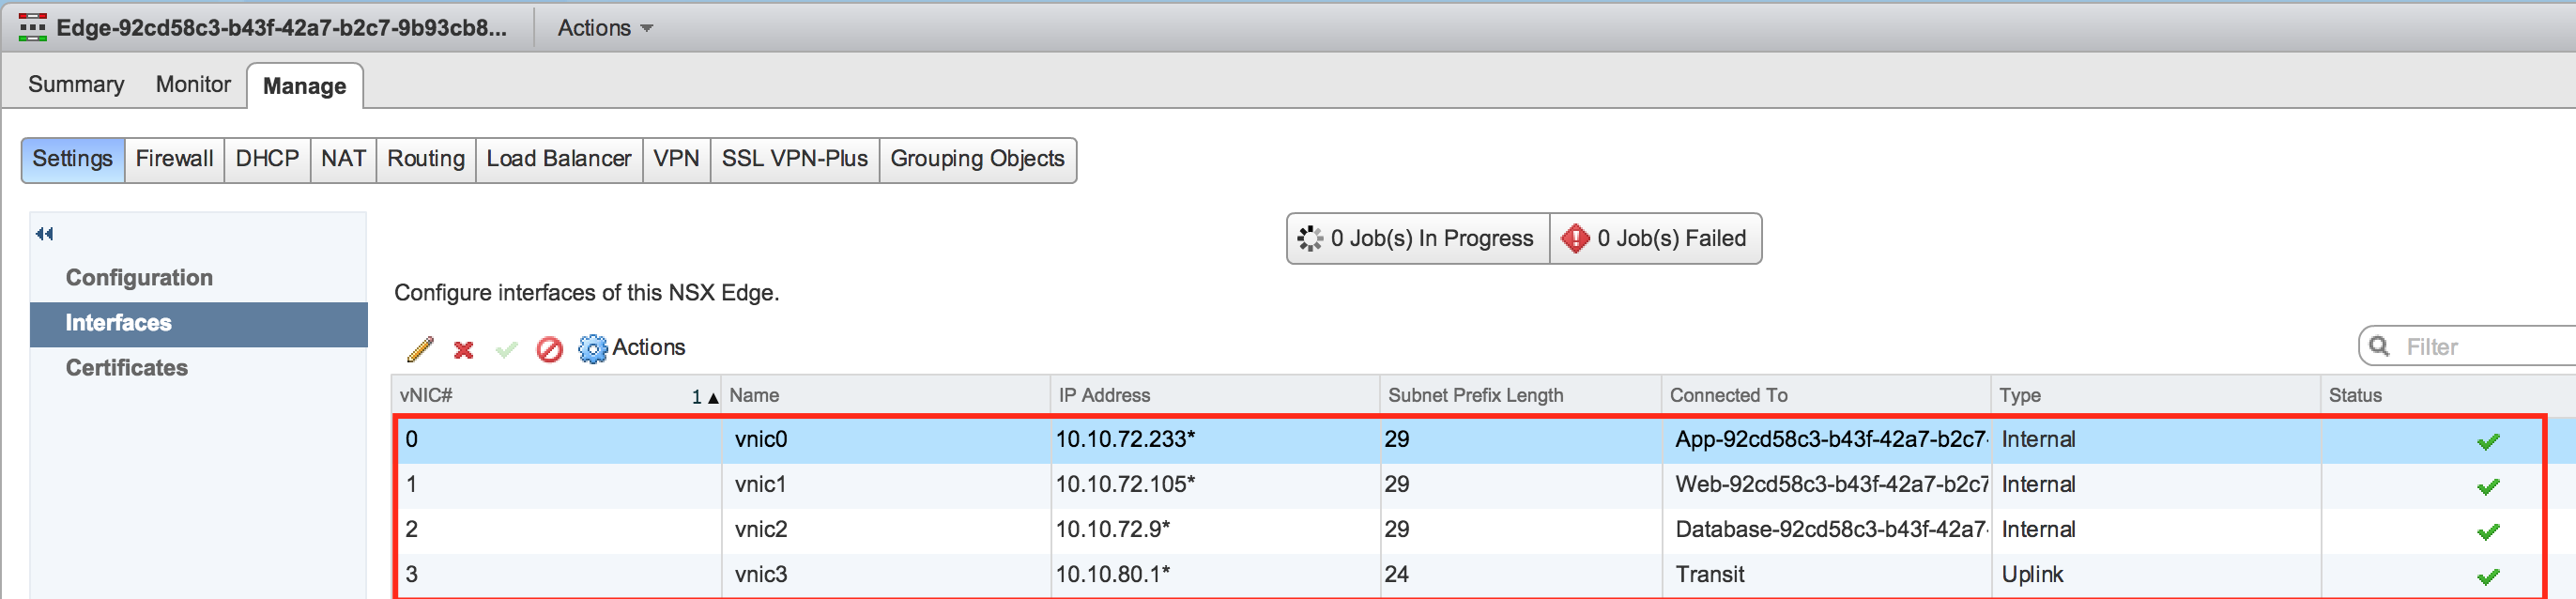Select Configuration in the left sidebar
Image resolution: width=2576 pixels, height=599 pixels.
click(x=139, y=278)
